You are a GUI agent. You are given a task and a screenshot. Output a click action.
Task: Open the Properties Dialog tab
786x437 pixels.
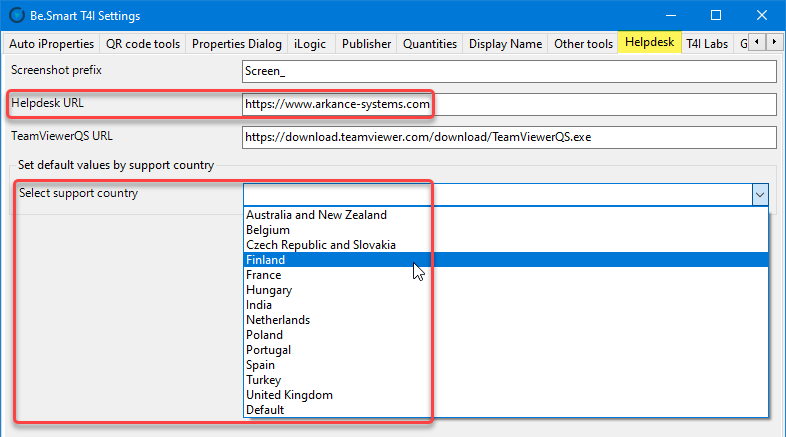tap(237, 44)
